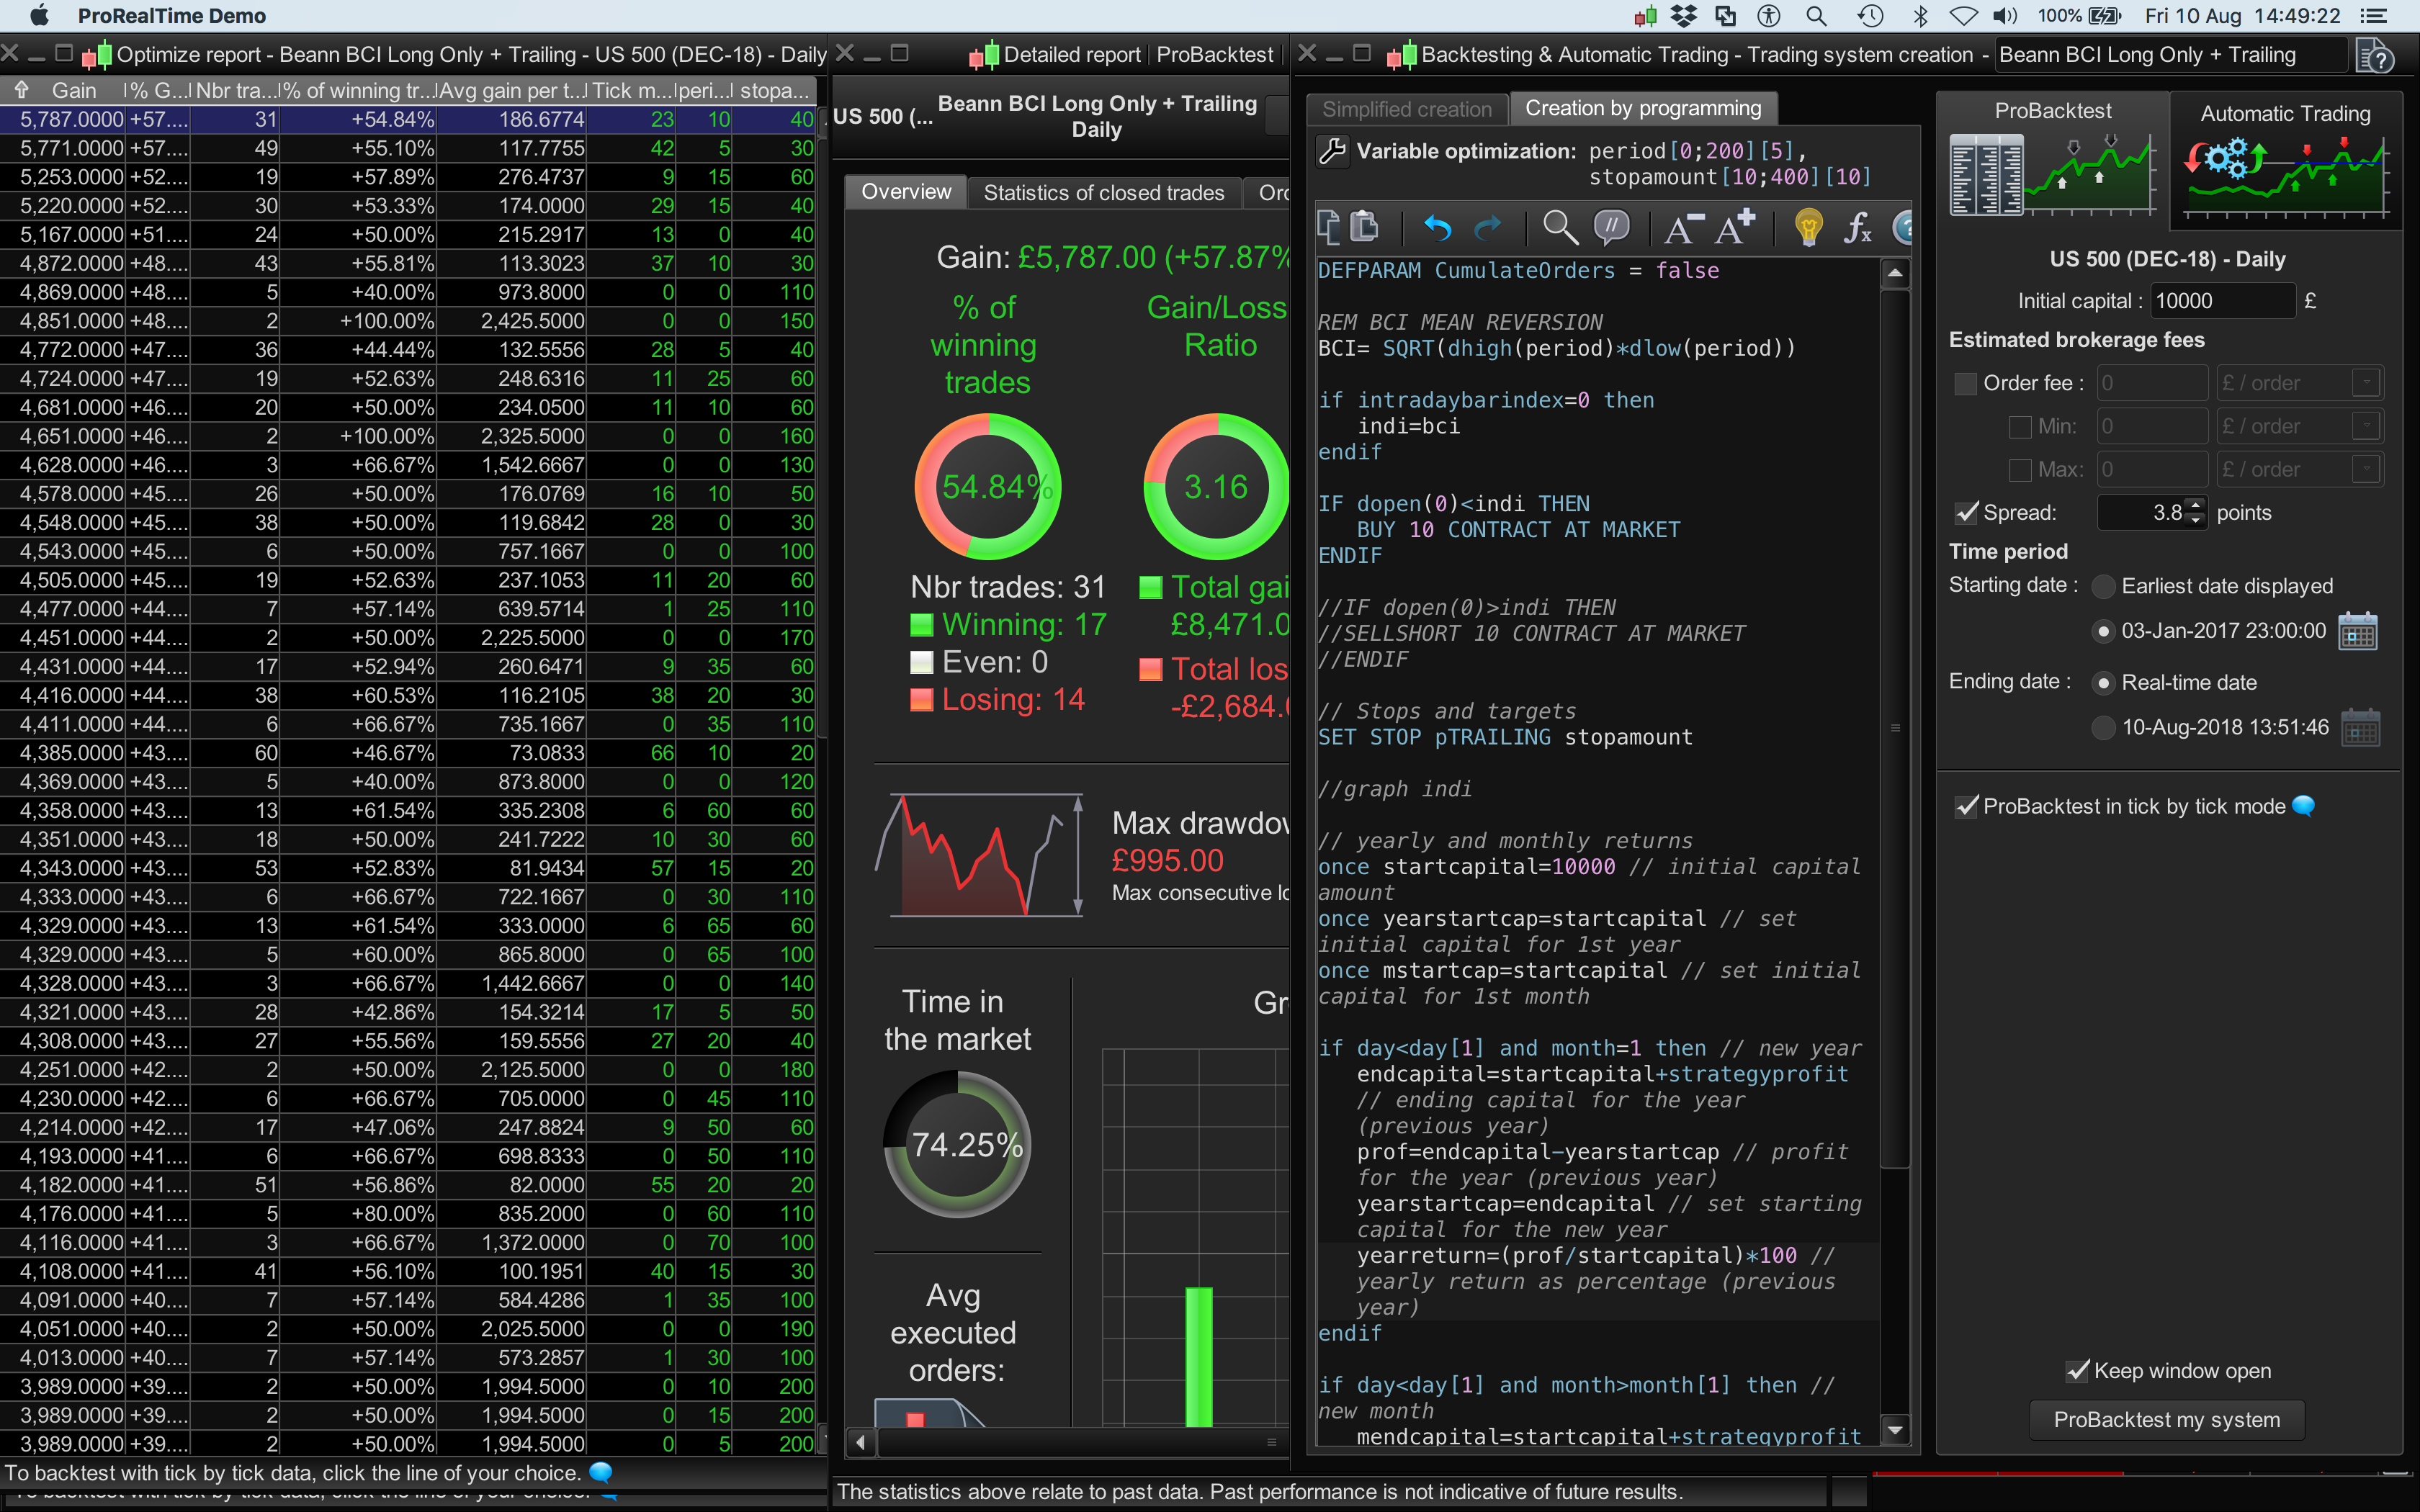Switch to Automatic Trading mode button

(2285, 160)
